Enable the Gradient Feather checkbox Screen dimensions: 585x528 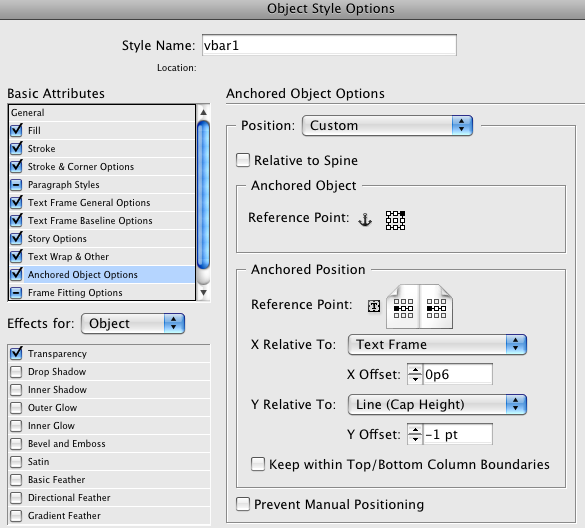(16, 516)
